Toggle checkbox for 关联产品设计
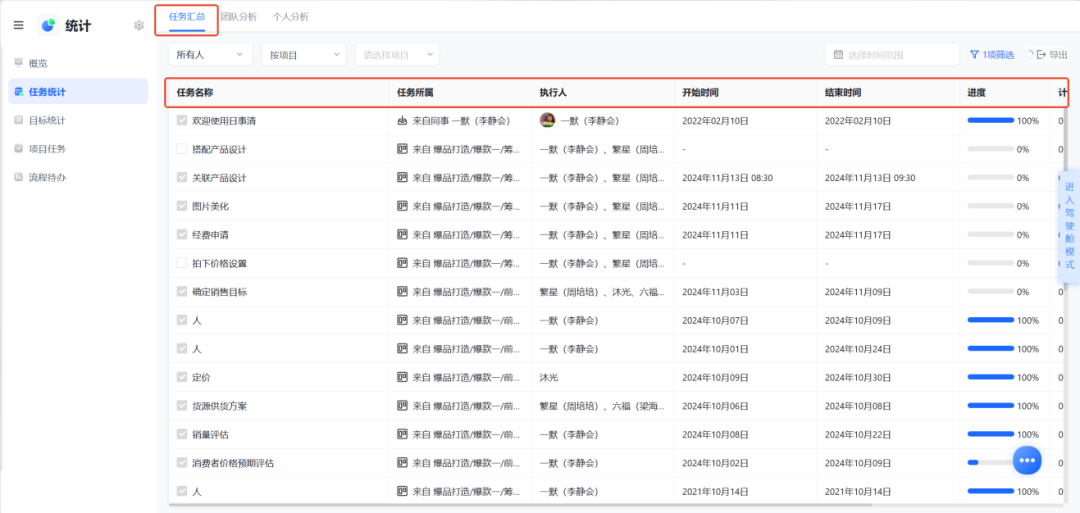This screenshot has width=1080, height=513. [182, 178]
